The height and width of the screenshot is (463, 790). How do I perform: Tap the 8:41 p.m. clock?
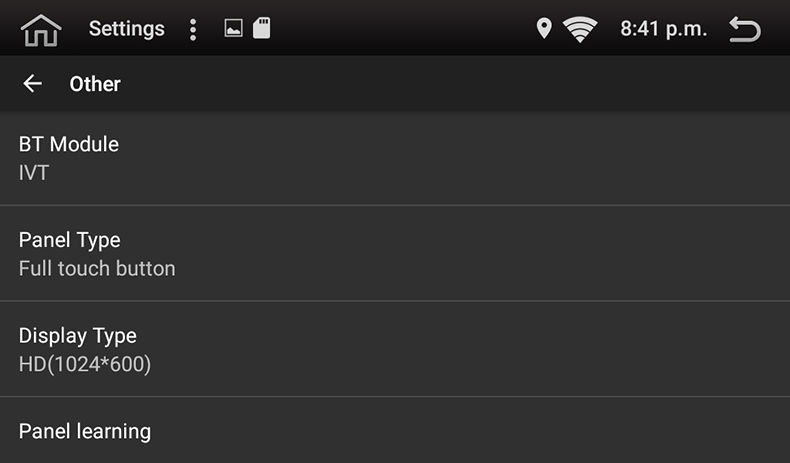pos(663,29)
